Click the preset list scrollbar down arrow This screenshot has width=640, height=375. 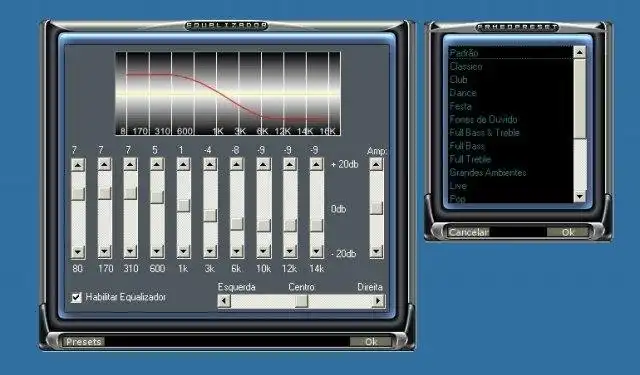point(580,197)
